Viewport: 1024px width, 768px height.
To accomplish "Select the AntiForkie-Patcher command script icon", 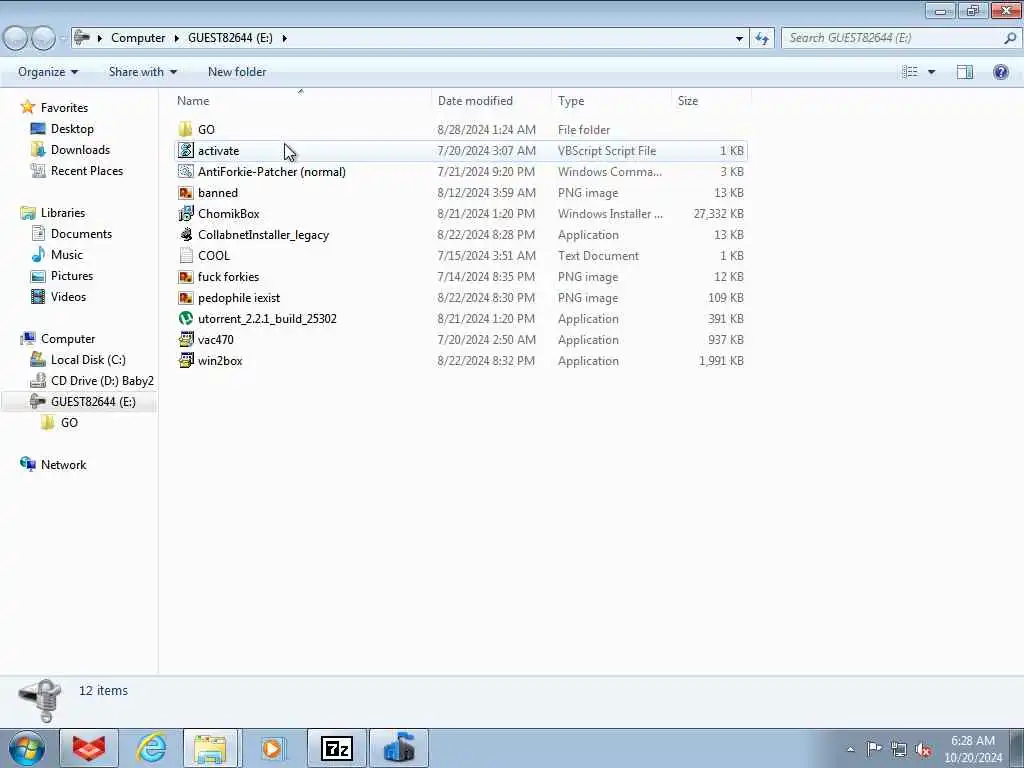I will 185,171.
